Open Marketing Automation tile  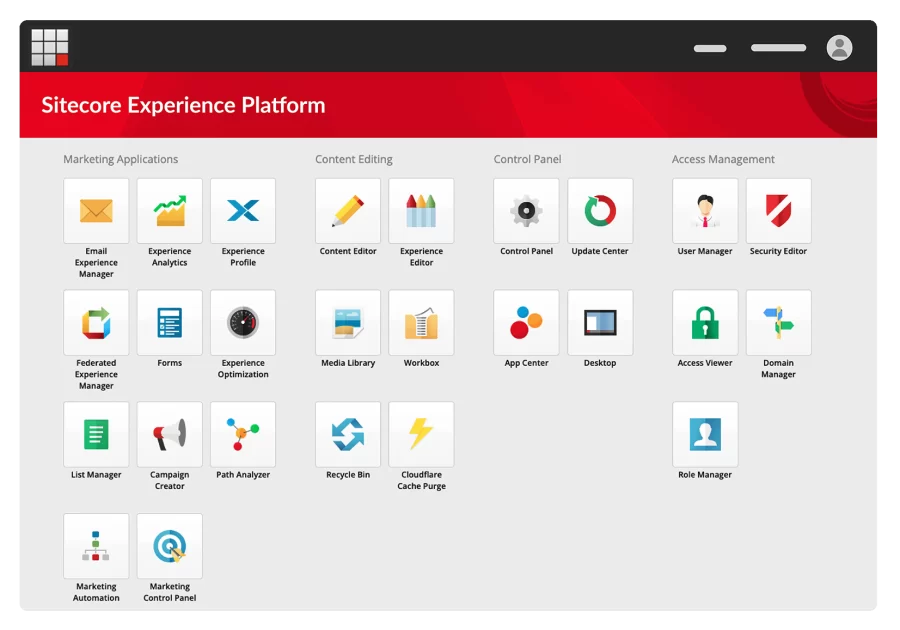click(x=96, y=546)
